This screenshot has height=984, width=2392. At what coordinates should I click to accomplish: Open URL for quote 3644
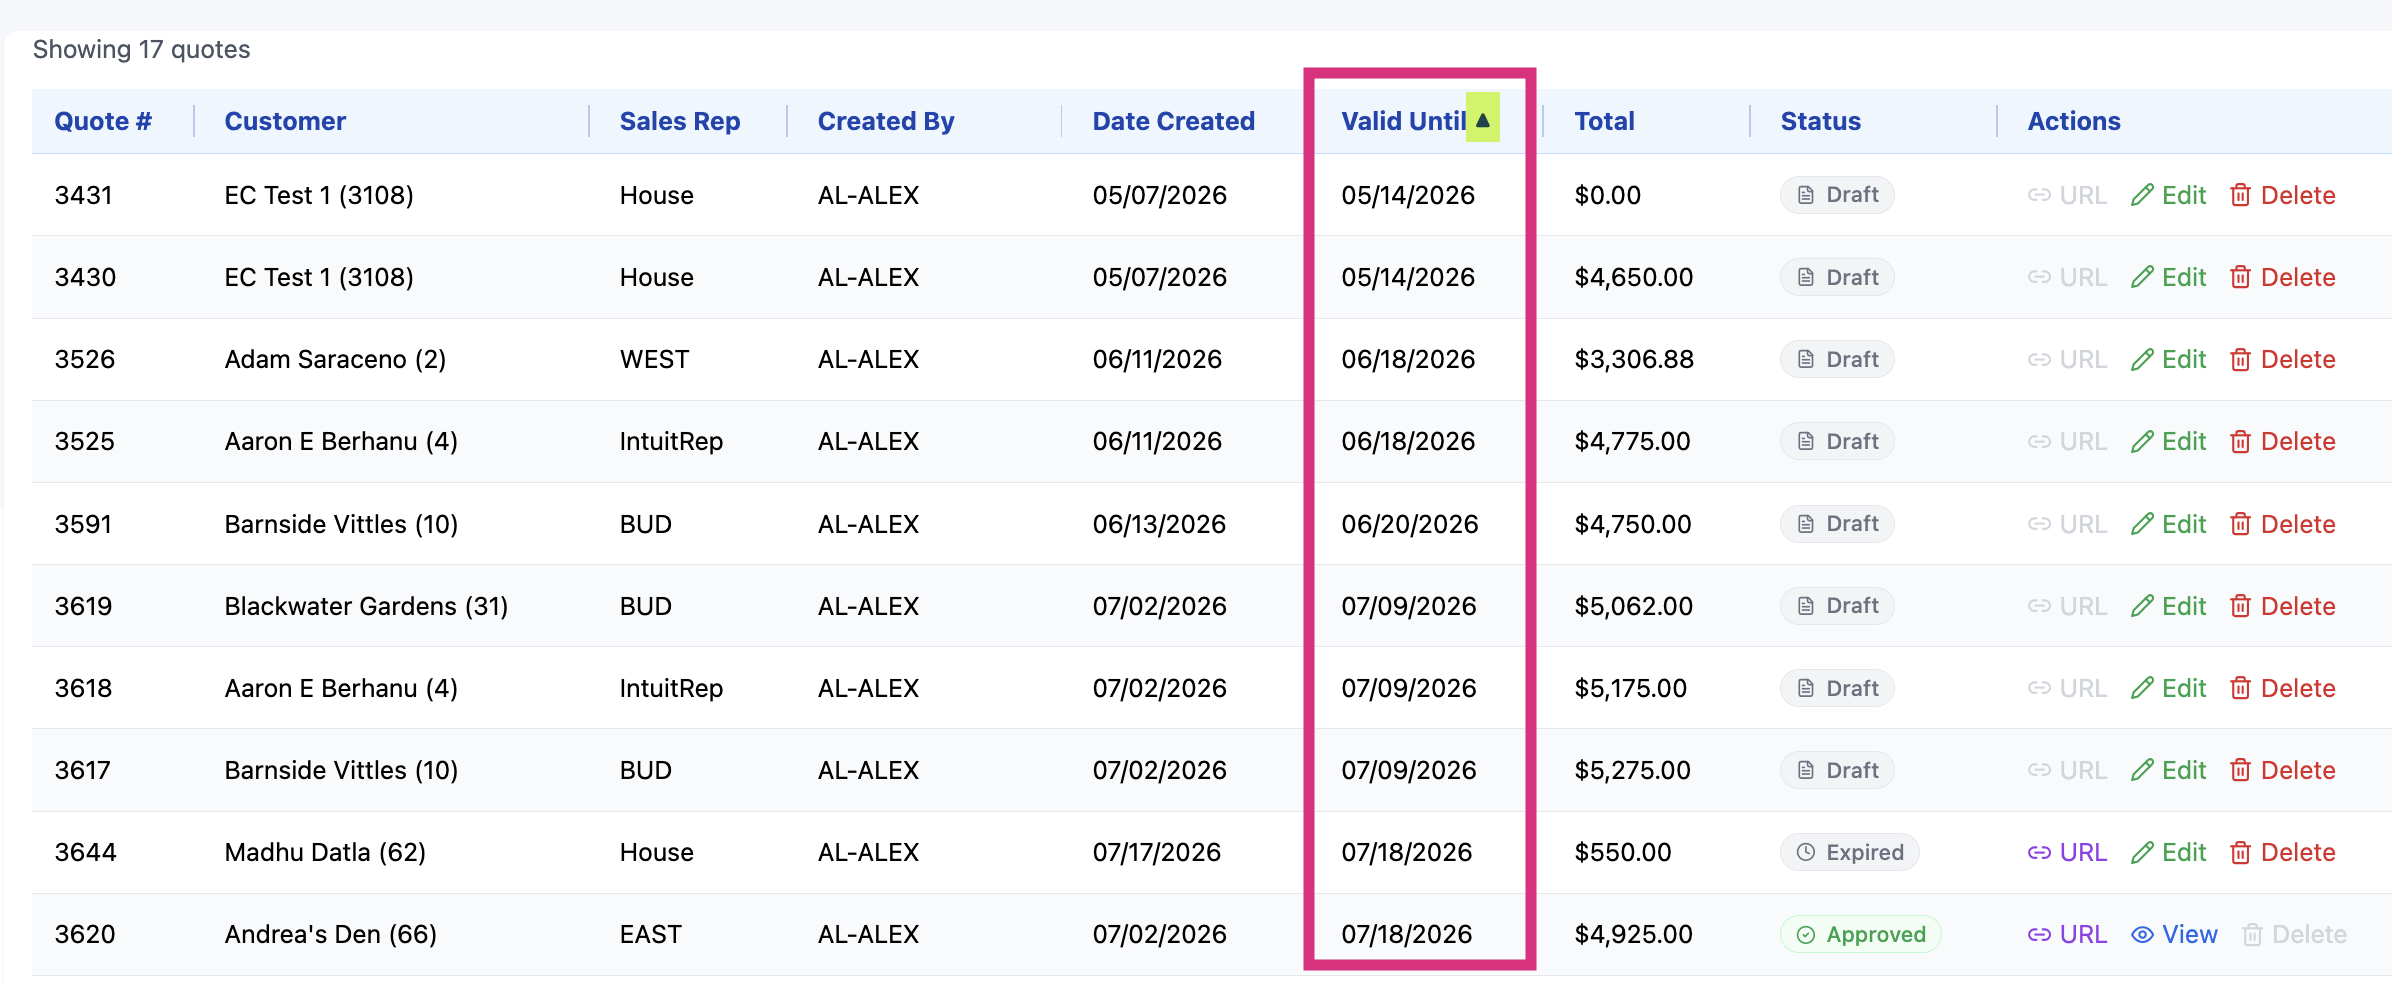click(x=2067, y=852)
